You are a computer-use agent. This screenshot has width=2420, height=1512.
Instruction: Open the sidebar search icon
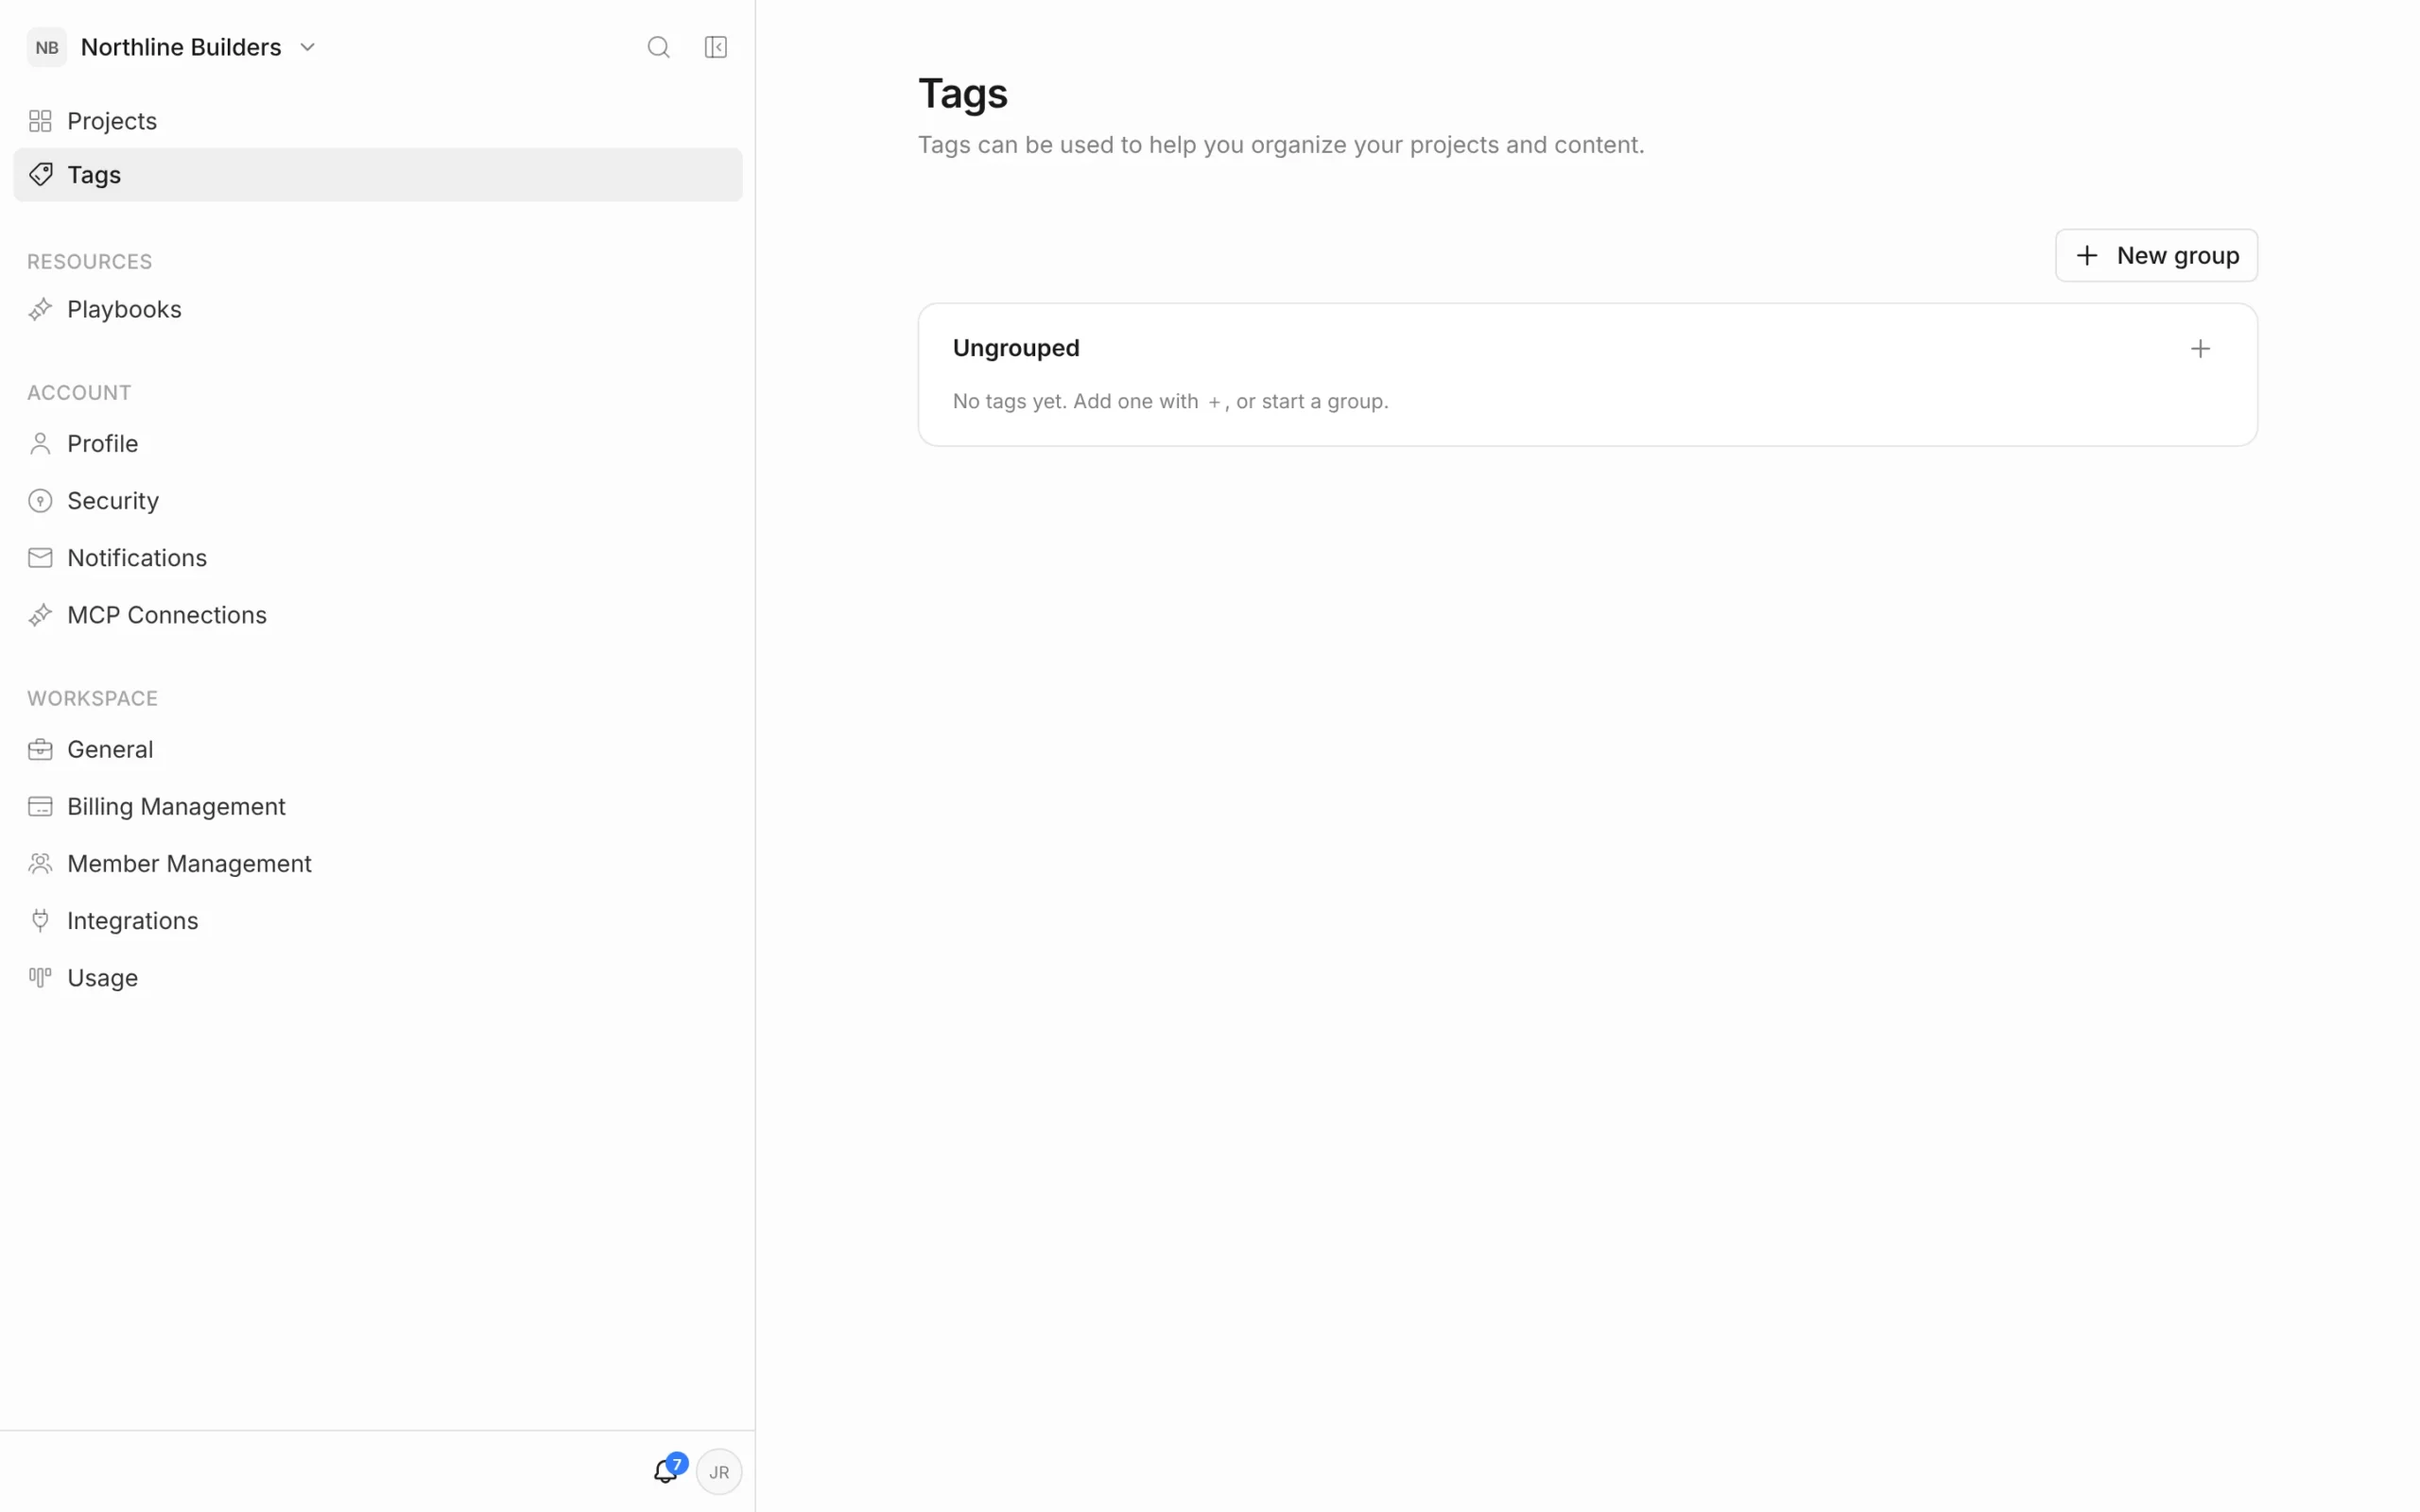coord(658,47)
